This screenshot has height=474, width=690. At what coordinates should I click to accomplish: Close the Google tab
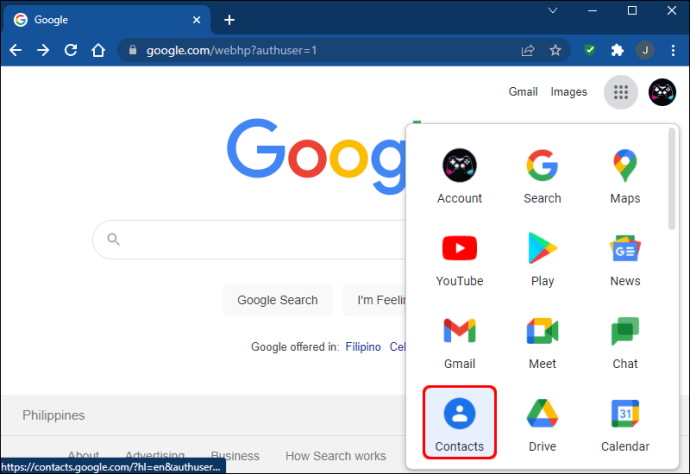[x=196, y=20]
